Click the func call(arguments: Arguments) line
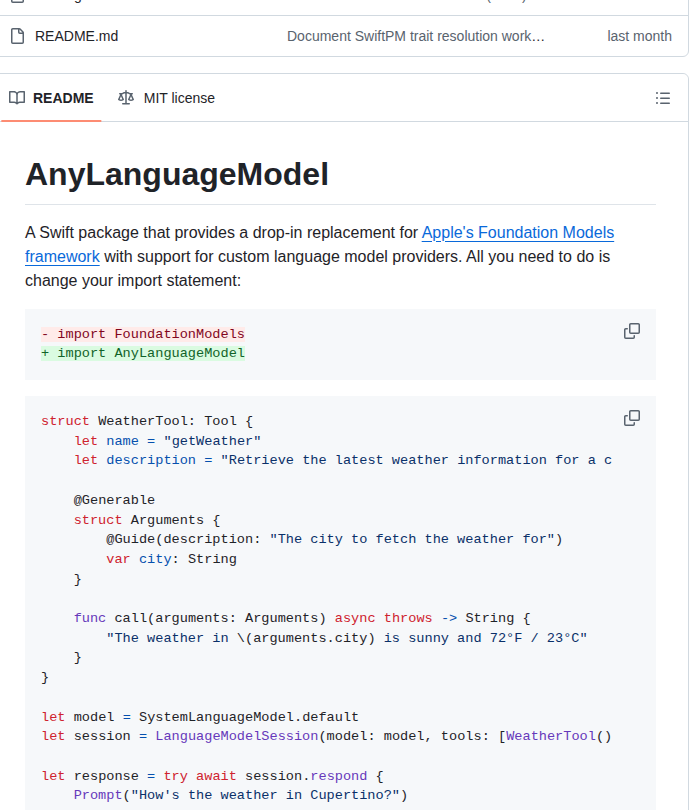 (302, 618)
